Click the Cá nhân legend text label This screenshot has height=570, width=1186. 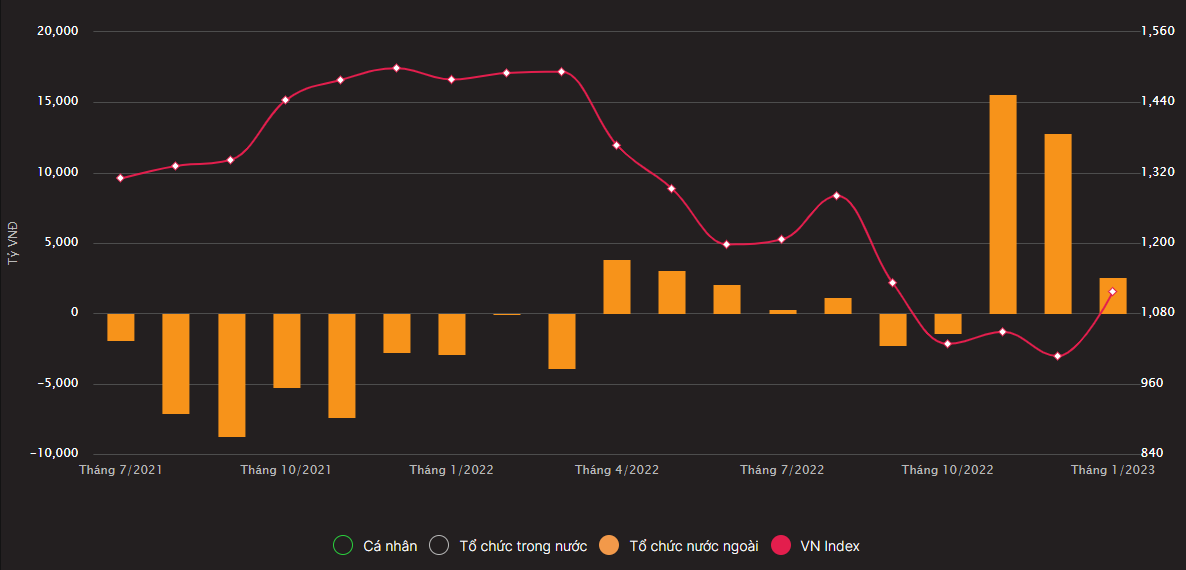point(390,546)
